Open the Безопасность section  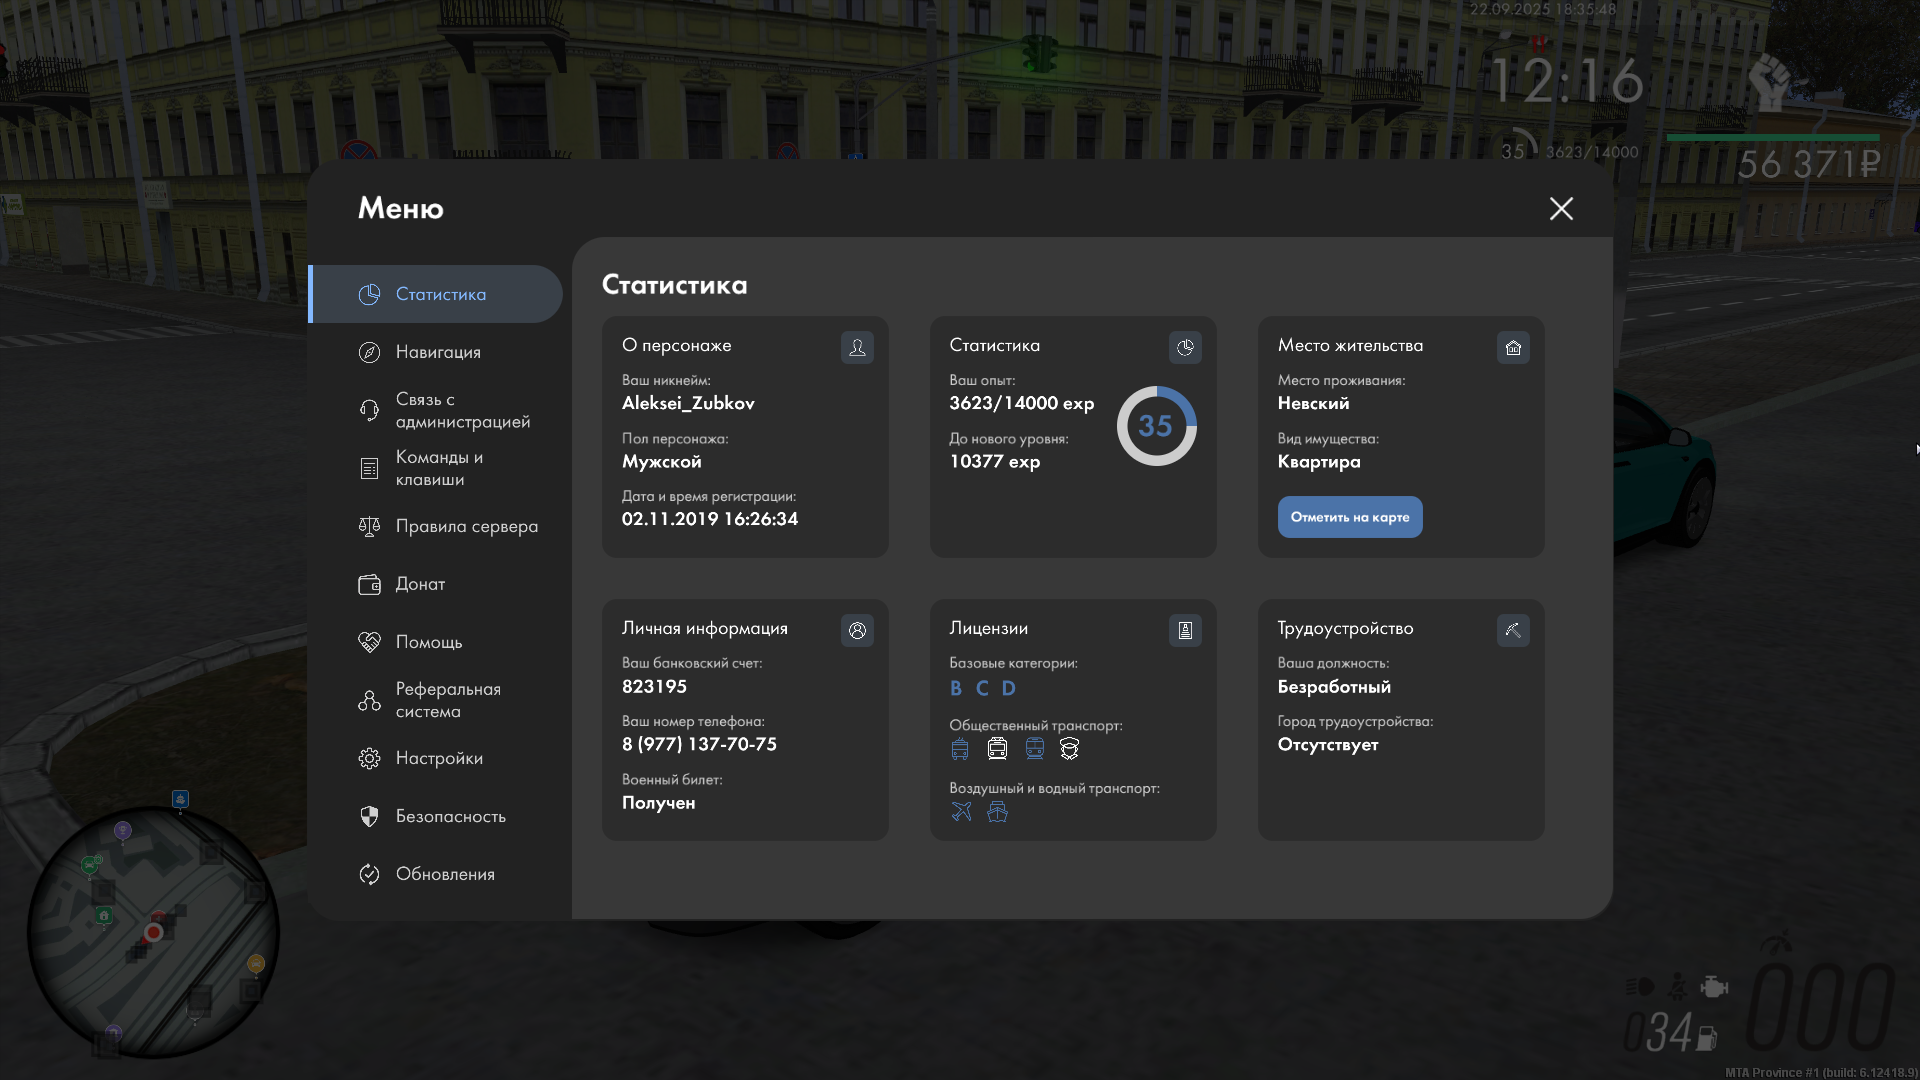(450, 816)
